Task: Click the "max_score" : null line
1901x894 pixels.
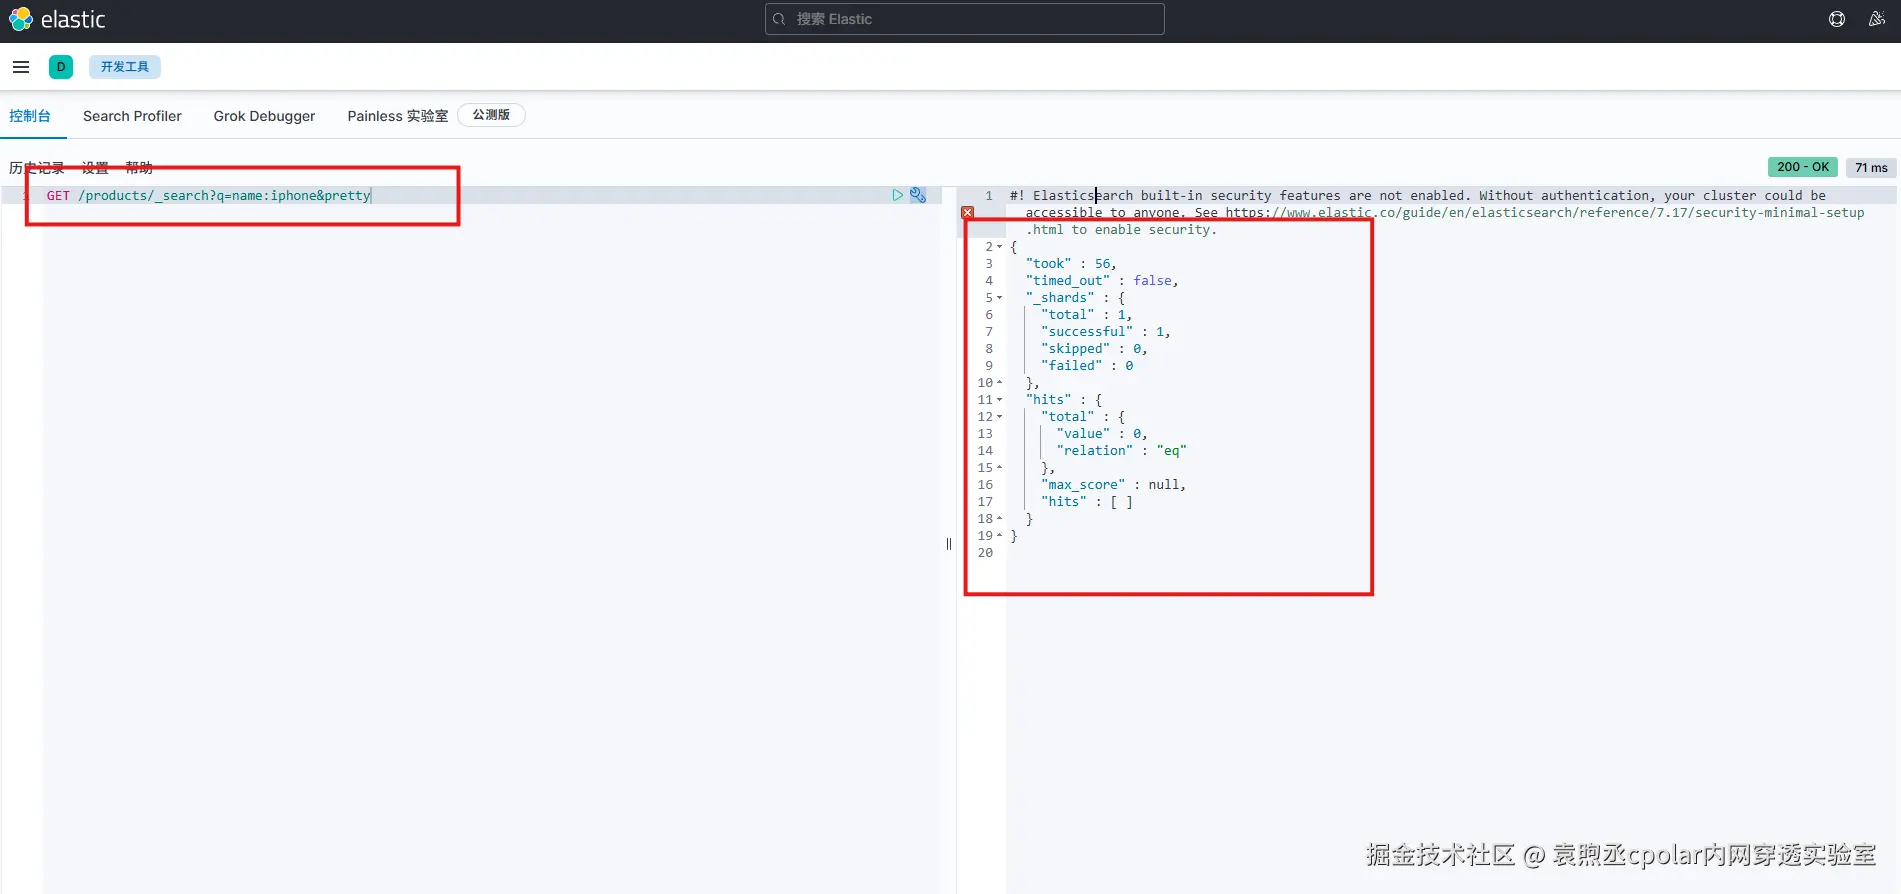Action: [x=1113, y=485]
